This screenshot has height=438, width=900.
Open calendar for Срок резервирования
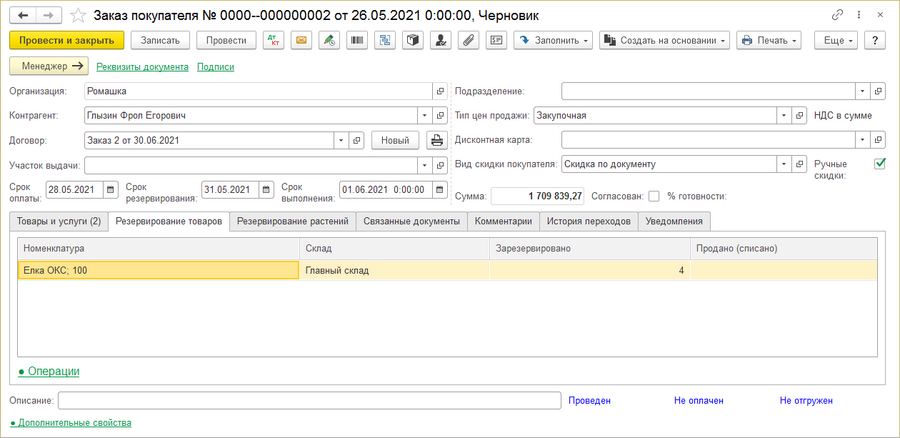(x=266, y=189)
